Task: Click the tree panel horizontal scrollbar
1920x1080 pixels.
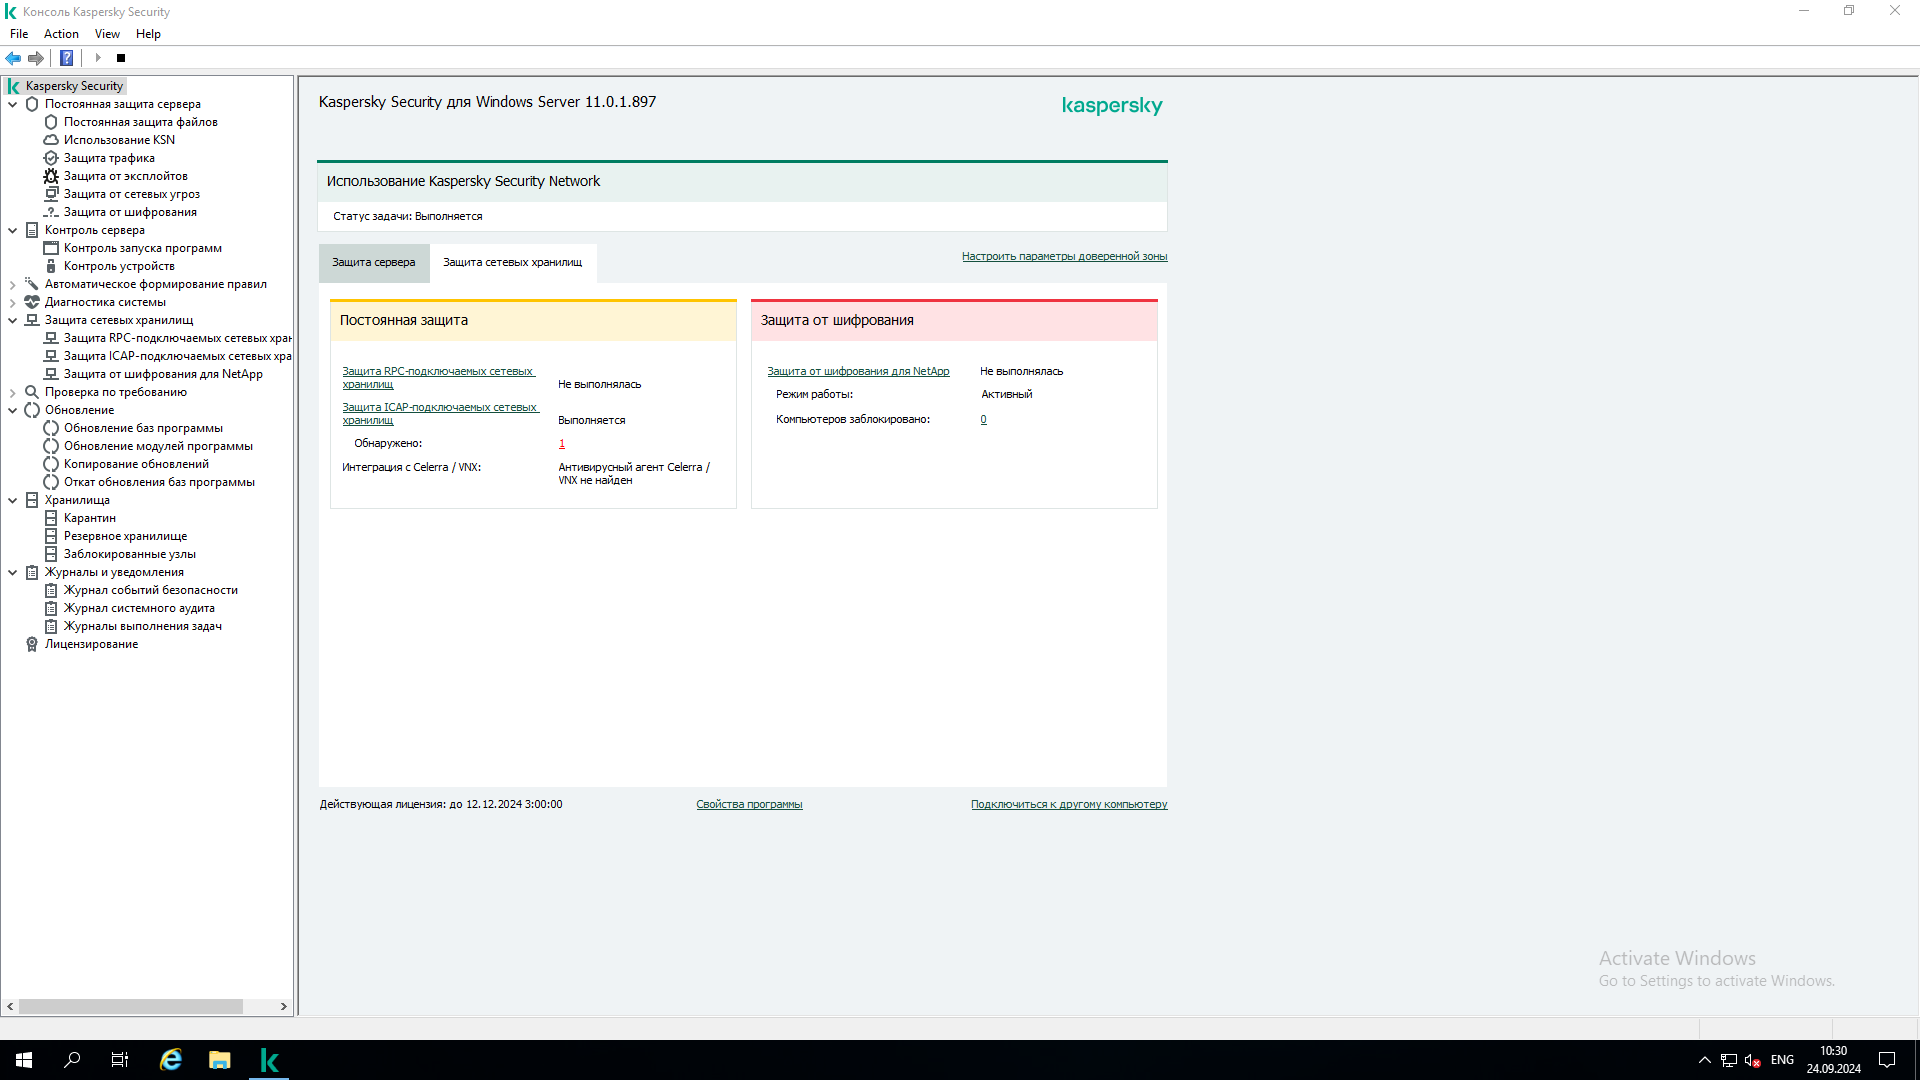Action: click(131, 1007)
